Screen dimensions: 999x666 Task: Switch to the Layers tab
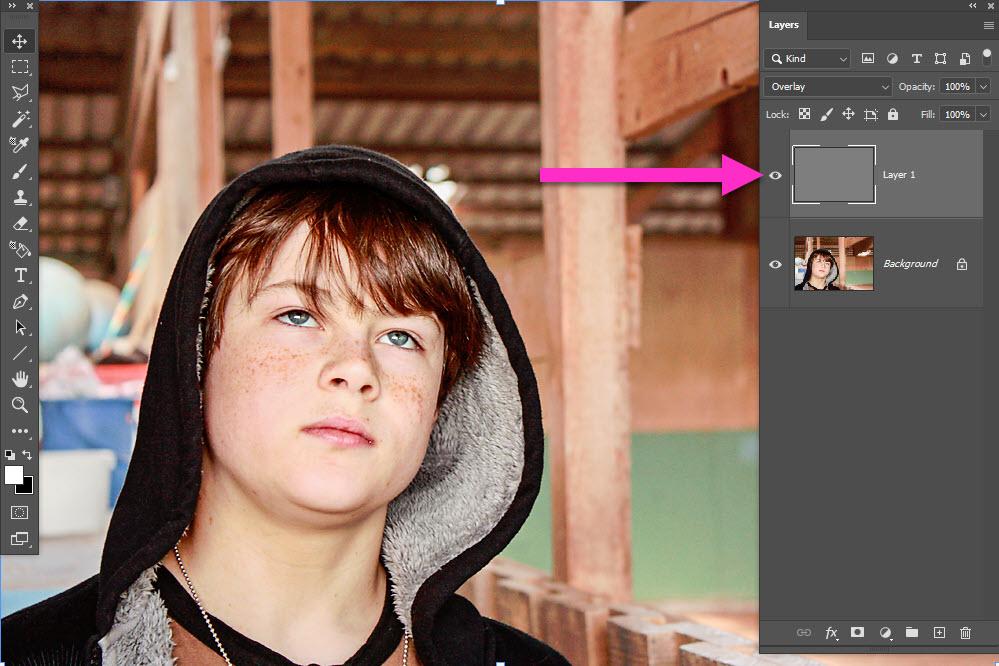pyautogui.click(x=783, y=25)
